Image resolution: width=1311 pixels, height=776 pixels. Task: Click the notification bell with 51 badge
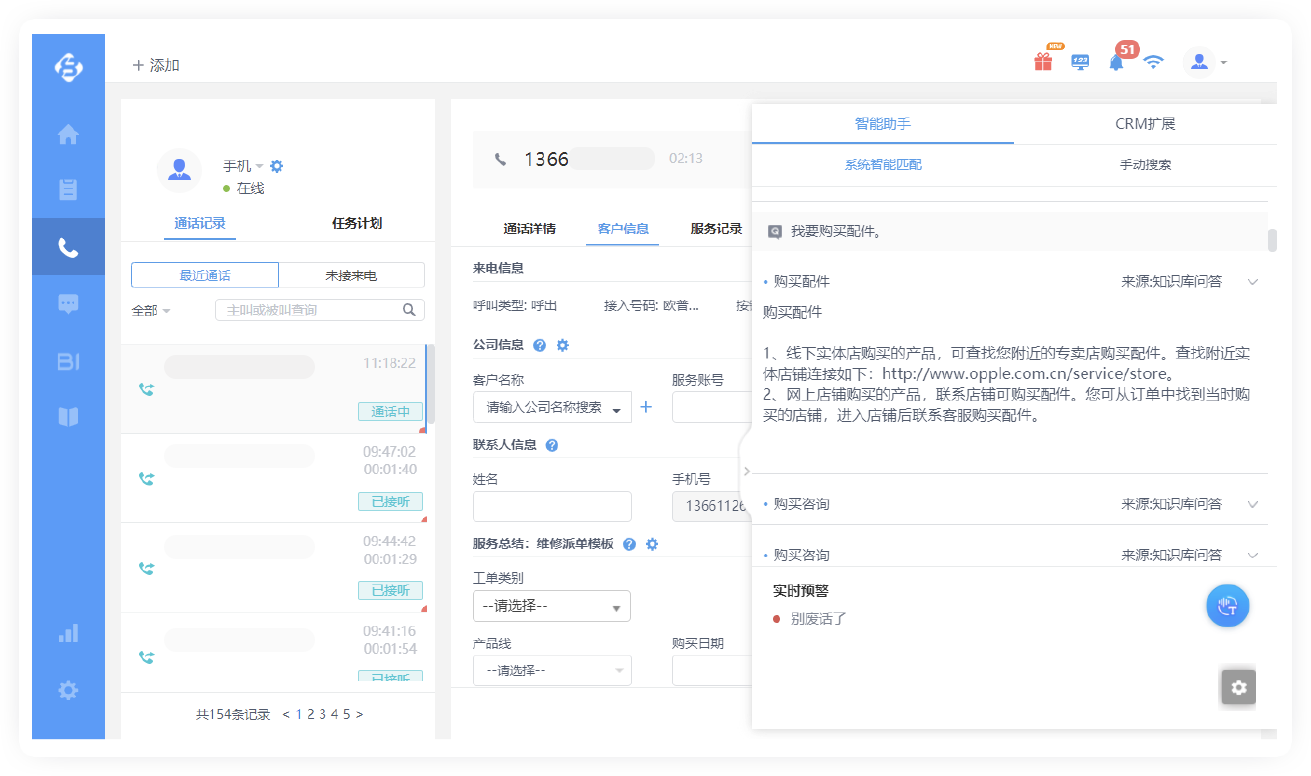[x=1116, y=62]
